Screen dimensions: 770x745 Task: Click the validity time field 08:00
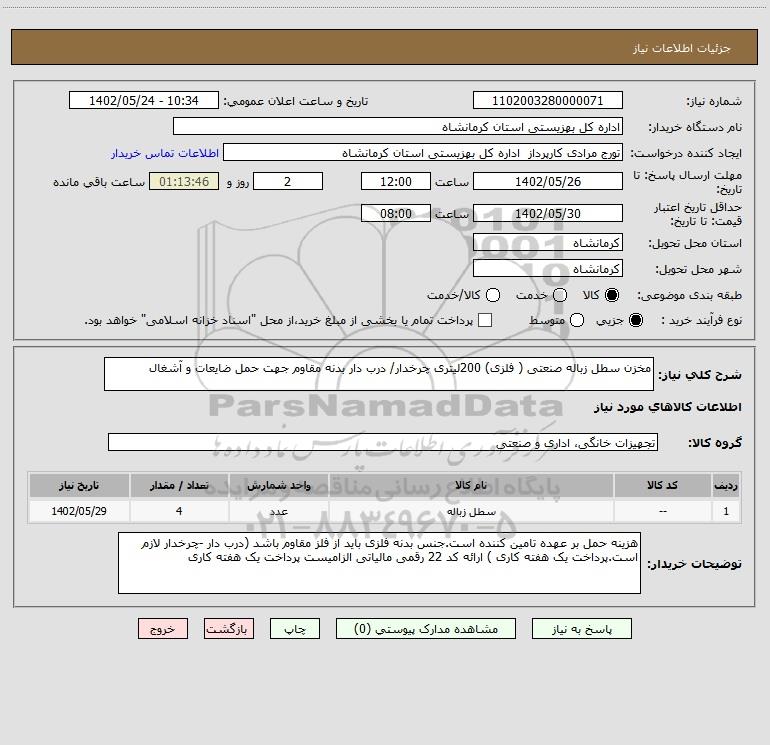pos(396,213)
